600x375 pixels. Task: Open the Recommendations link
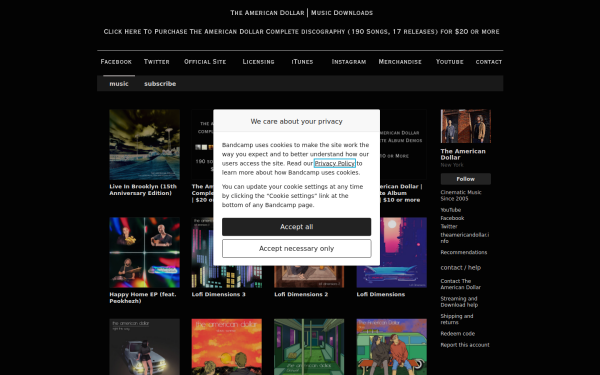[464, 252]
